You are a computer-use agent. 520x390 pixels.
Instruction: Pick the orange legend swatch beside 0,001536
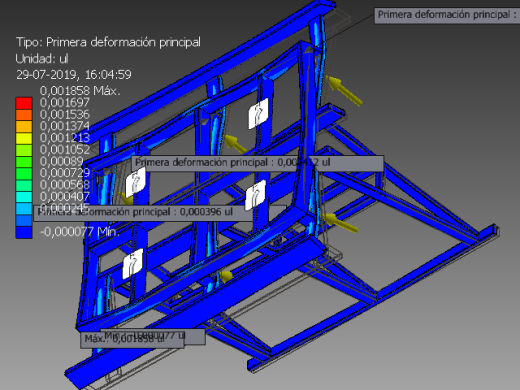pyautogui.click(x=24, y=115)
